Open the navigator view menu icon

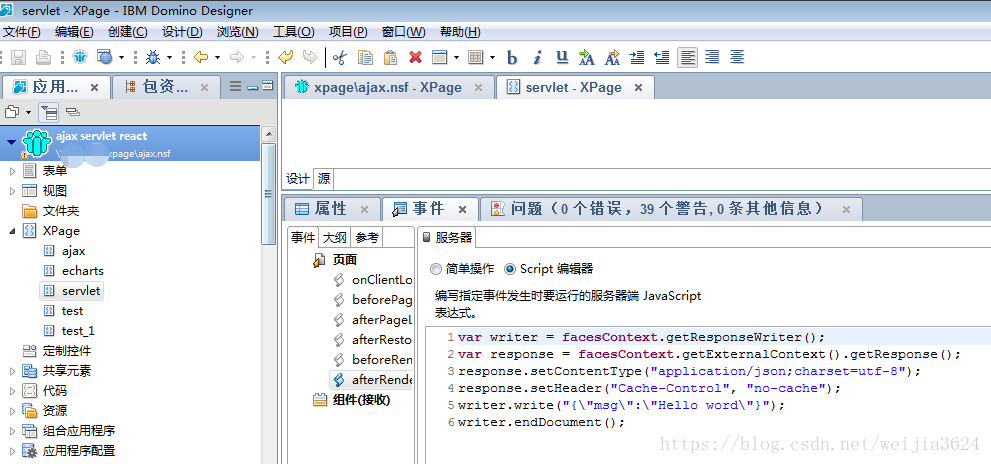(x=235, y=87)
